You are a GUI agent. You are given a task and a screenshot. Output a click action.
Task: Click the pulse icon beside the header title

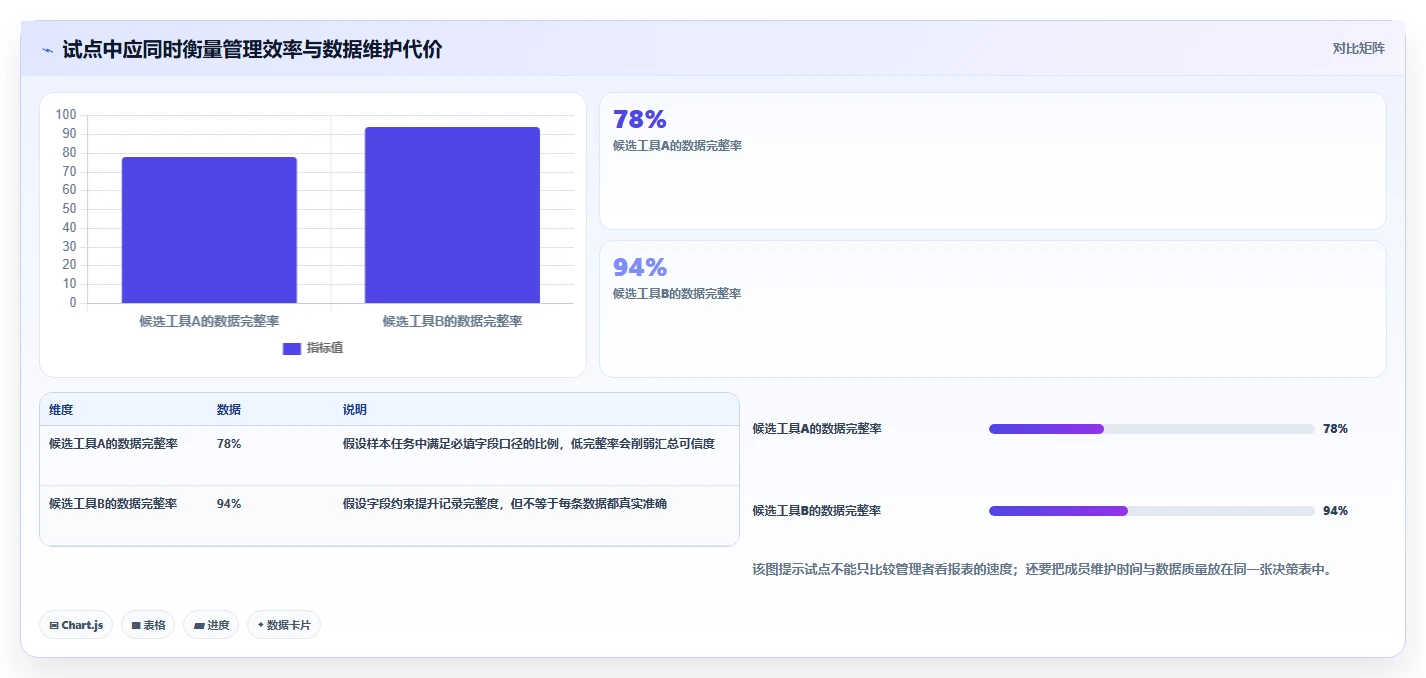point(48,50)
